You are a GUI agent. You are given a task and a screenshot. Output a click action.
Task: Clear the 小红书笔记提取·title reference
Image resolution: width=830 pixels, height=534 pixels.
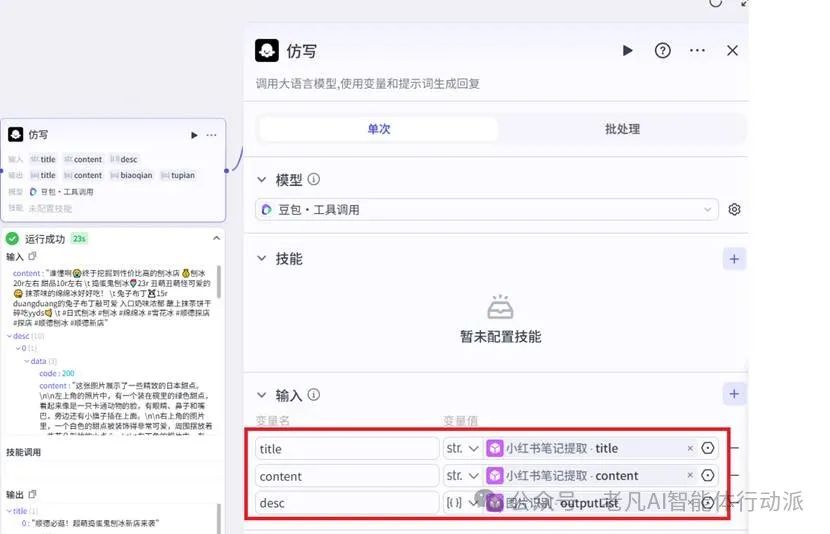coord(690,448)
